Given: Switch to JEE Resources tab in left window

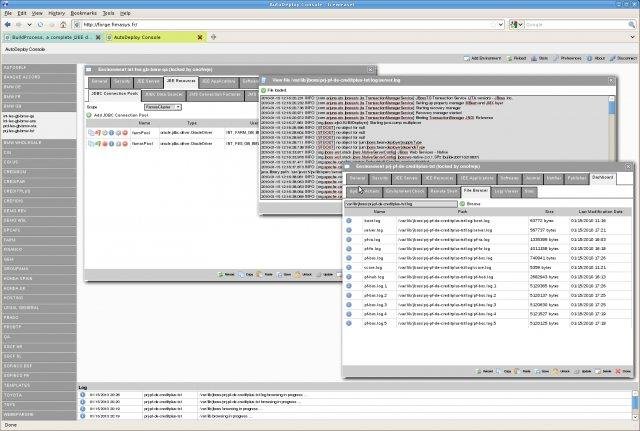Looking at the screenshot, I should 181,82.
